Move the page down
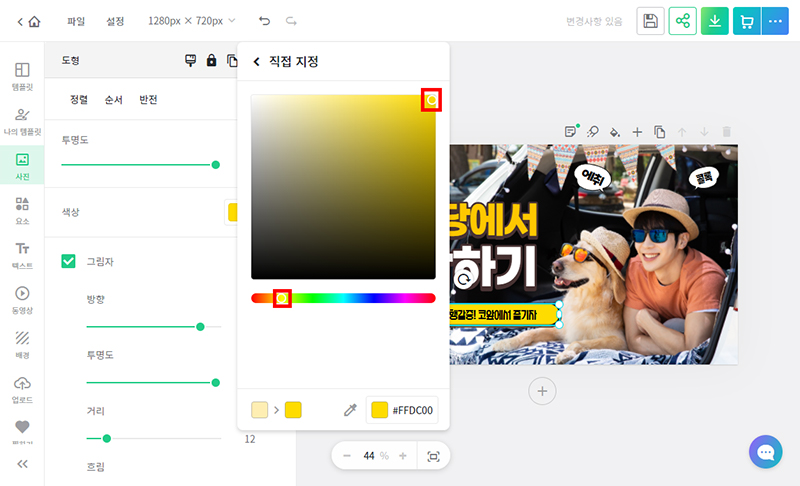This screenshot has height=486, width=800. pos(704,132)
